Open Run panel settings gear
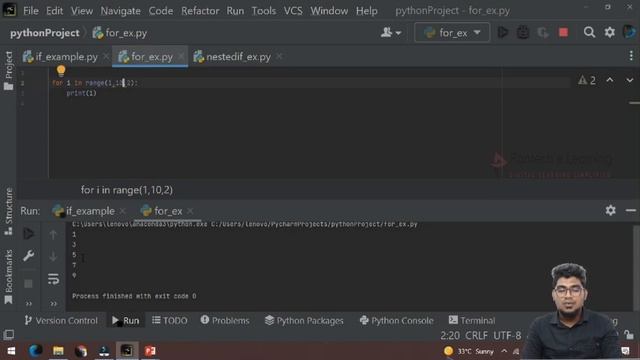640x360 pixels. (x=610, y=210)
